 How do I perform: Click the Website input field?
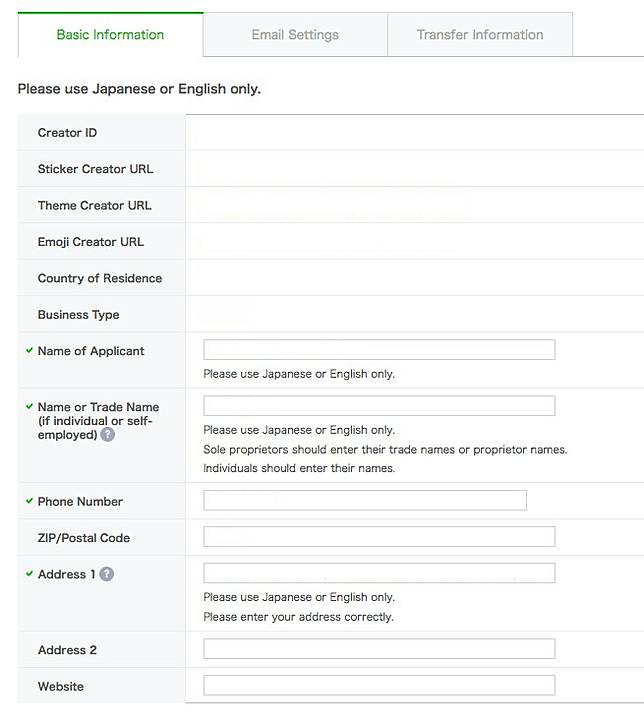(379, 686)
